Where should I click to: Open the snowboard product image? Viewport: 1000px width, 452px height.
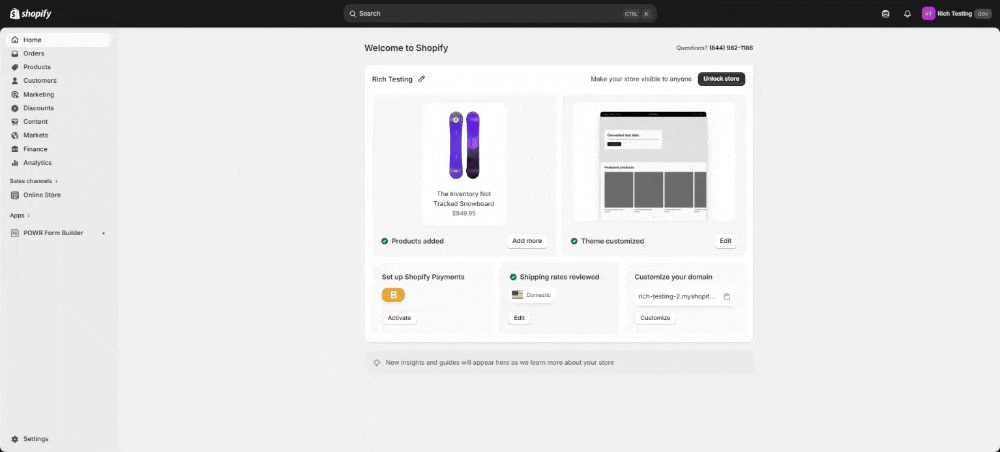pos(464,145)
